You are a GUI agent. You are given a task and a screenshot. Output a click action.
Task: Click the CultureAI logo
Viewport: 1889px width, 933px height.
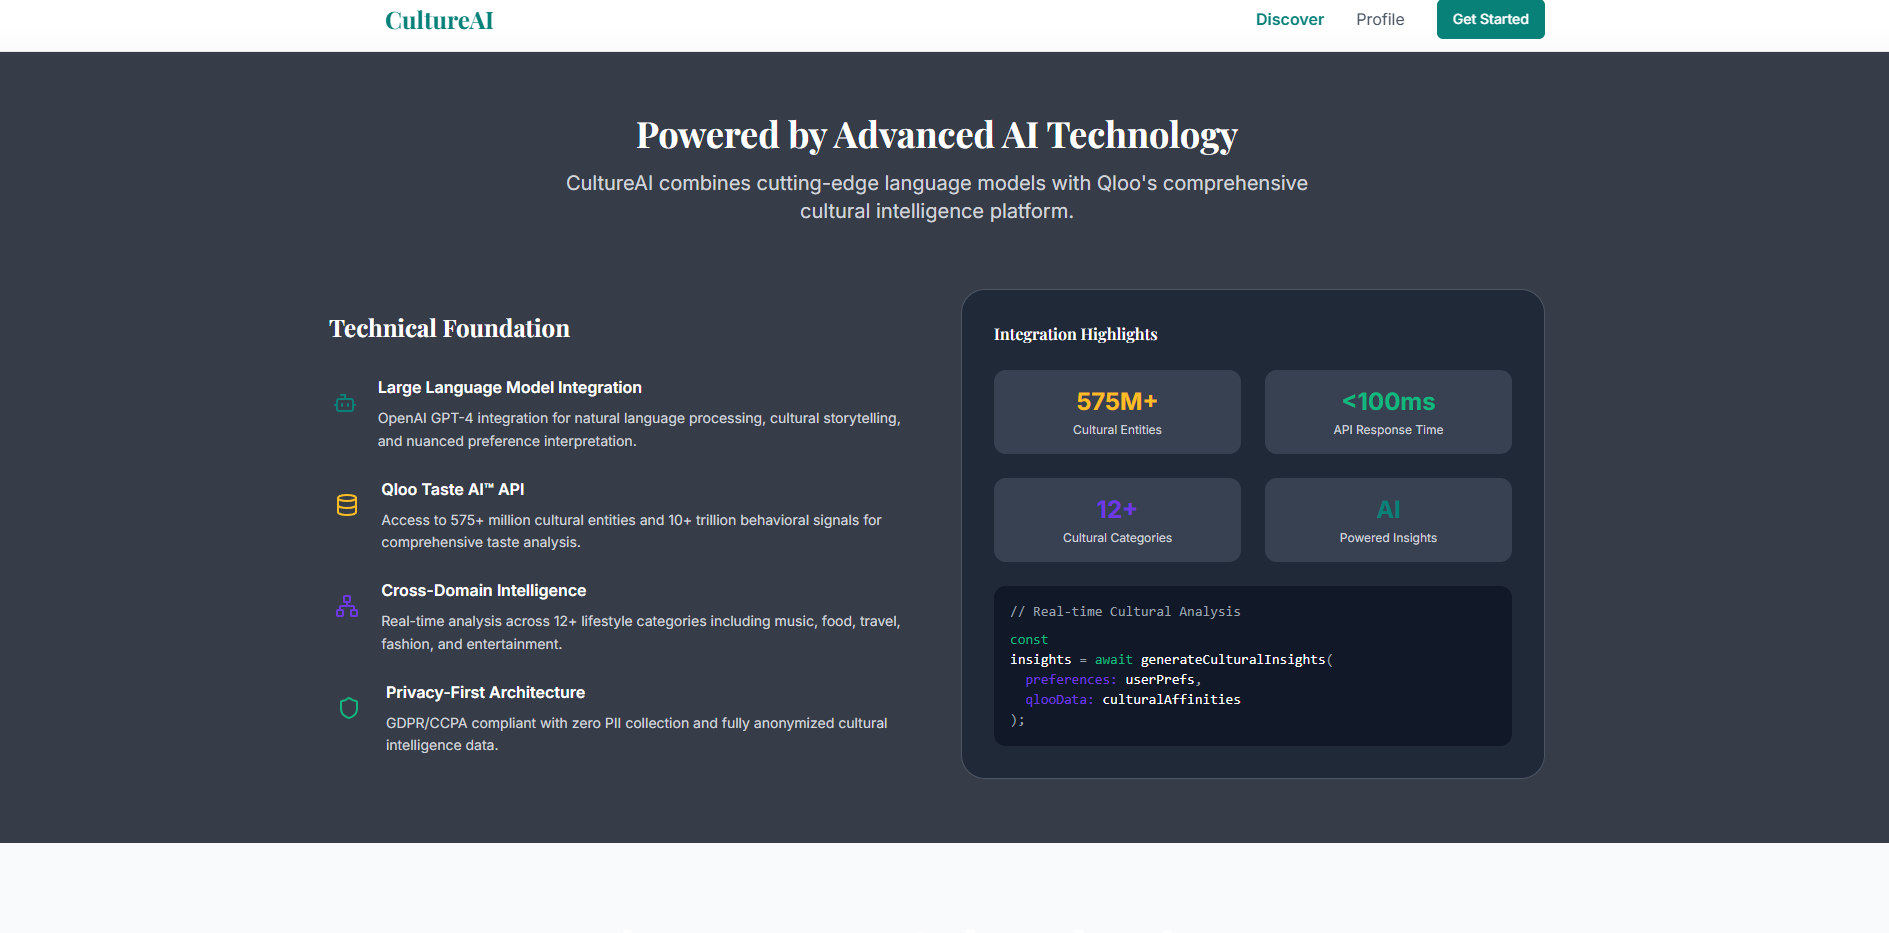(439, 20)
